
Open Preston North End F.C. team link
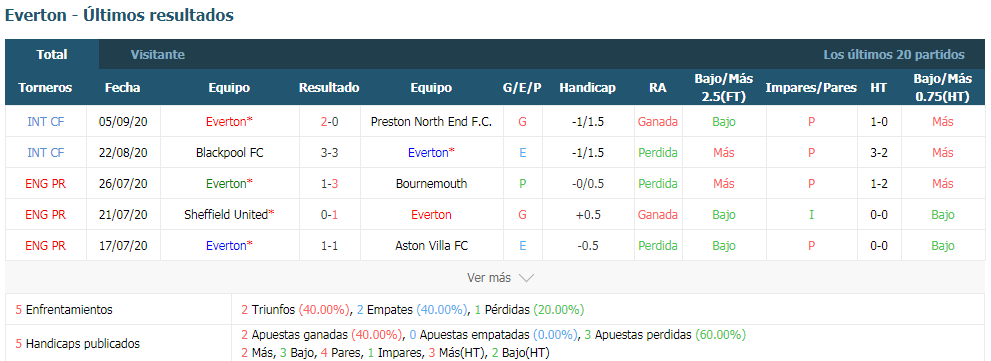(x=431, y=121)
